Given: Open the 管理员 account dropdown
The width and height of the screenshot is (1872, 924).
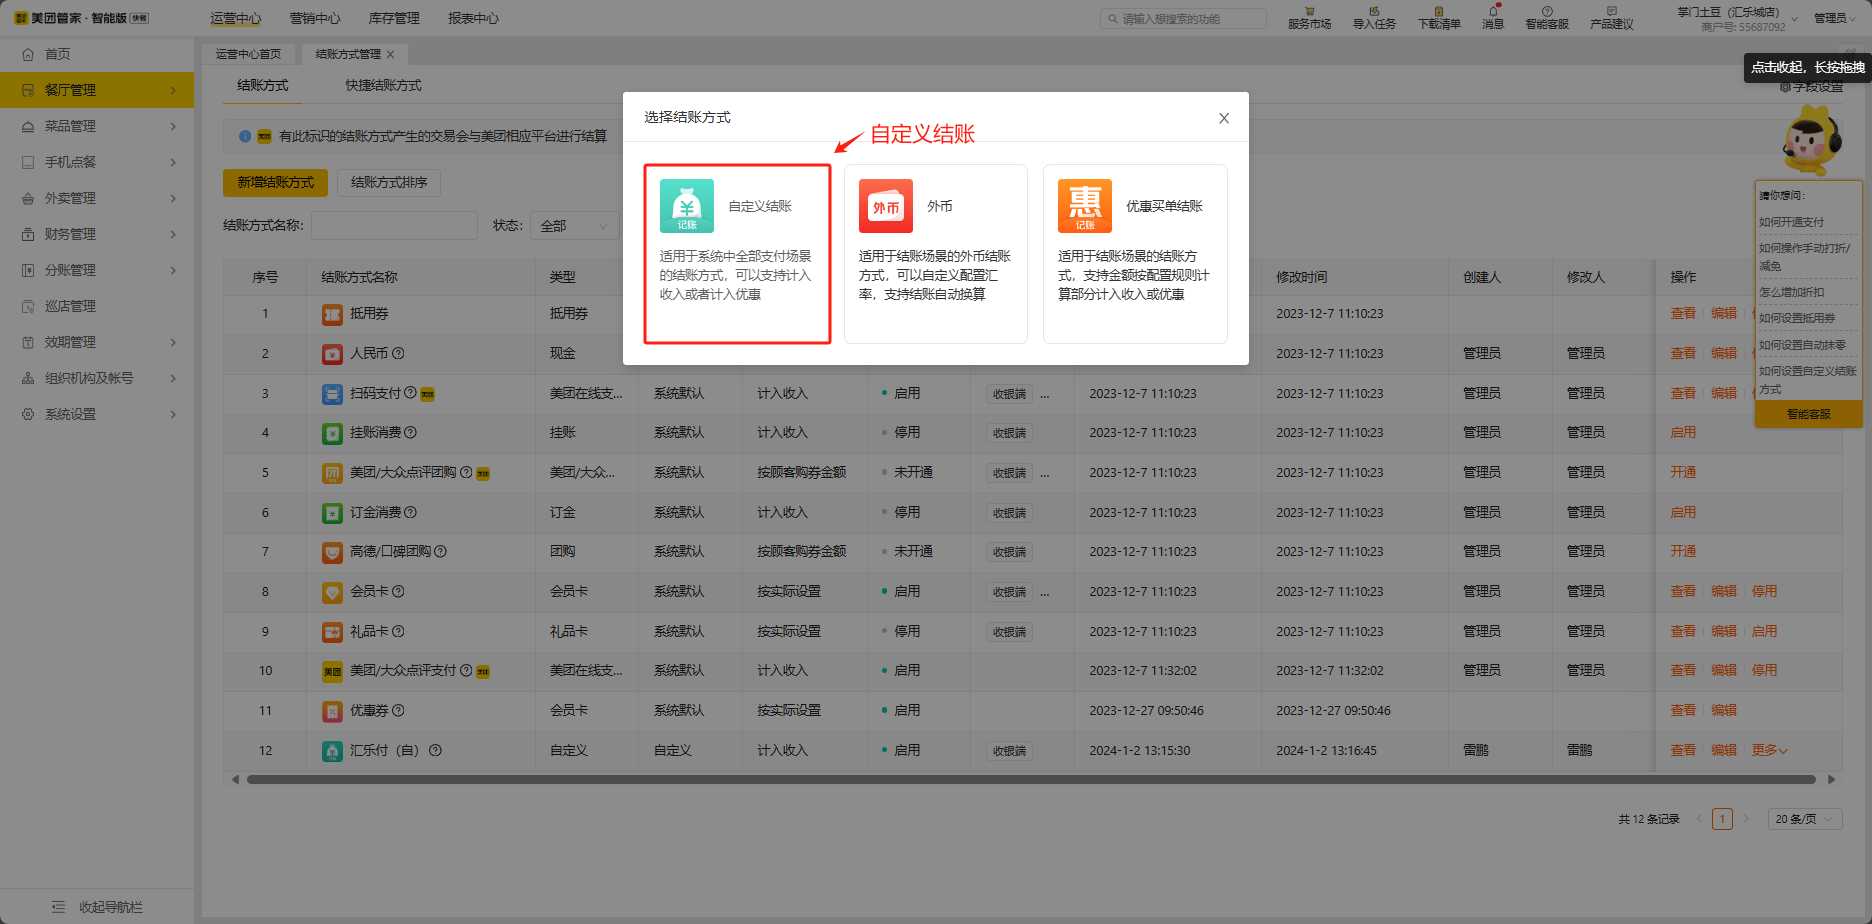Looking at the screenshot, I should point(1834,18).
